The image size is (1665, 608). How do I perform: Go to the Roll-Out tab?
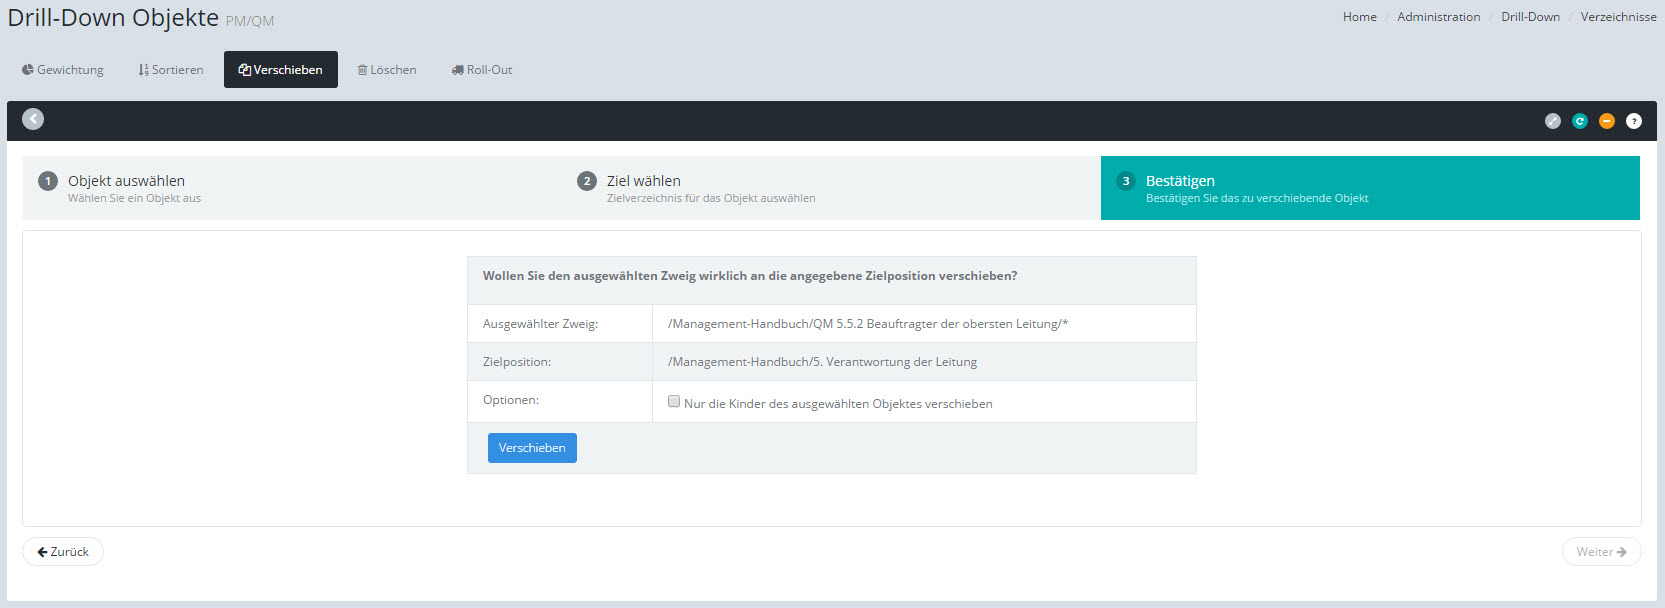click(x=482, y=70)
